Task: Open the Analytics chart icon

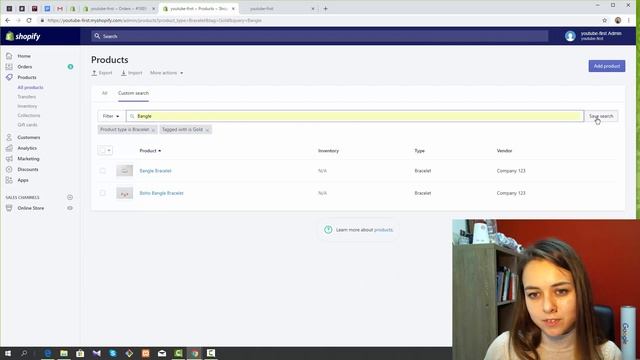Action: pos(9,148)
